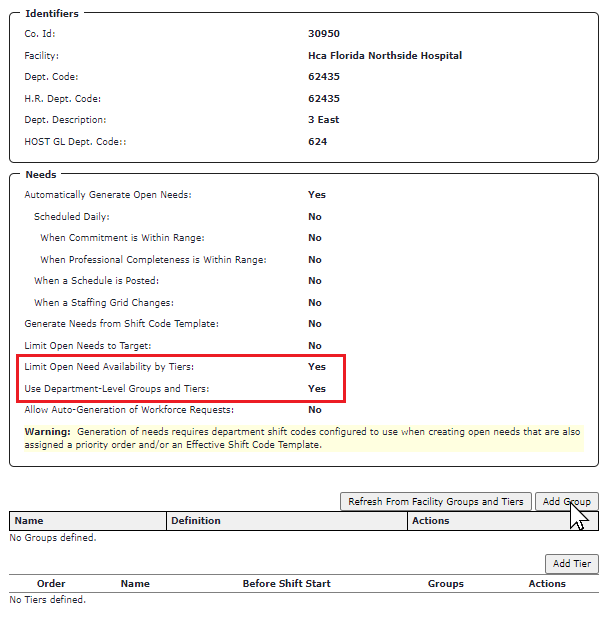Image resolution: width=605 pixels, height=625 pixels.
Task: Click the When Commitment is Within Range label
Action: click(122, 238)
